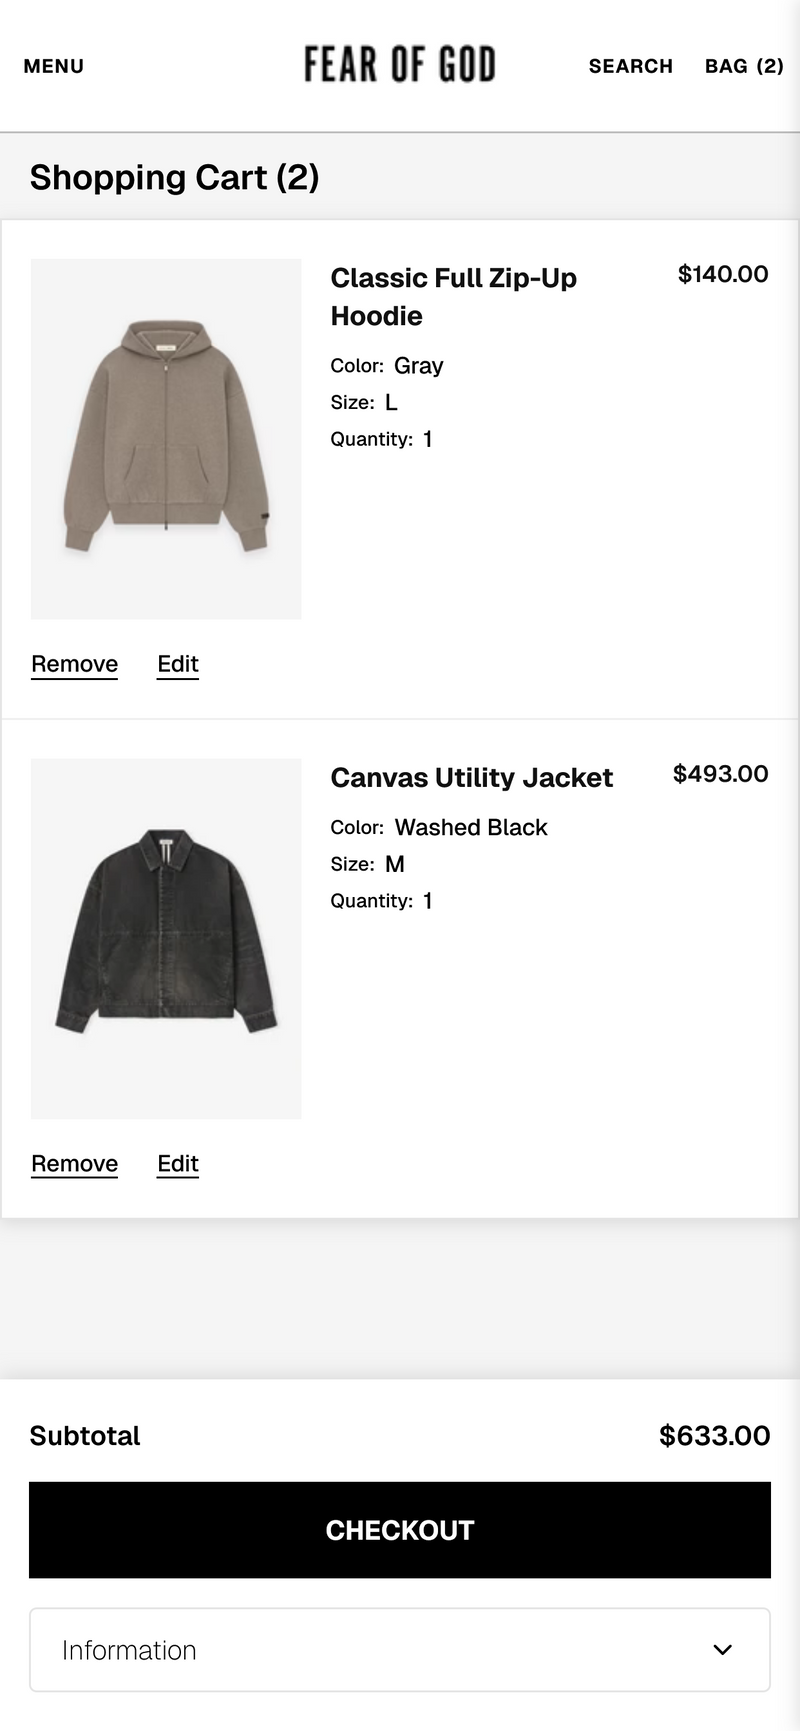The height and width of the screenshot is (1731, 800).
Task: Remove the Canvas Utility Jacket from cart
Action: tap(75, 1163)
